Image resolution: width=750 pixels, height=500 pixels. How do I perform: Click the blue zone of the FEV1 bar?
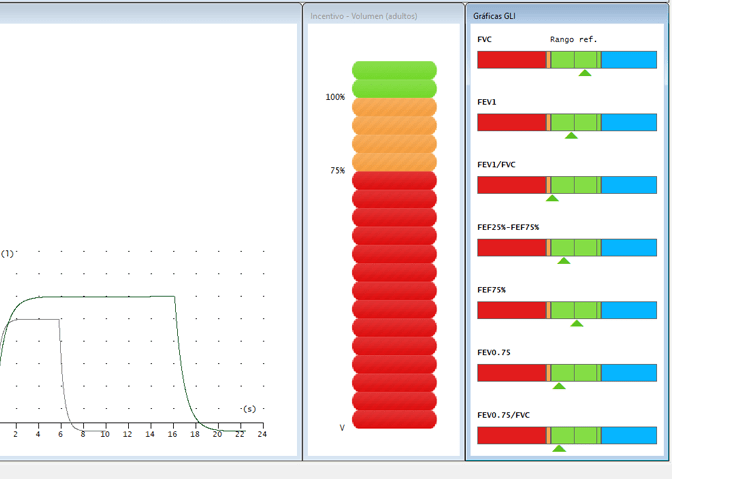tap(628, 122)
